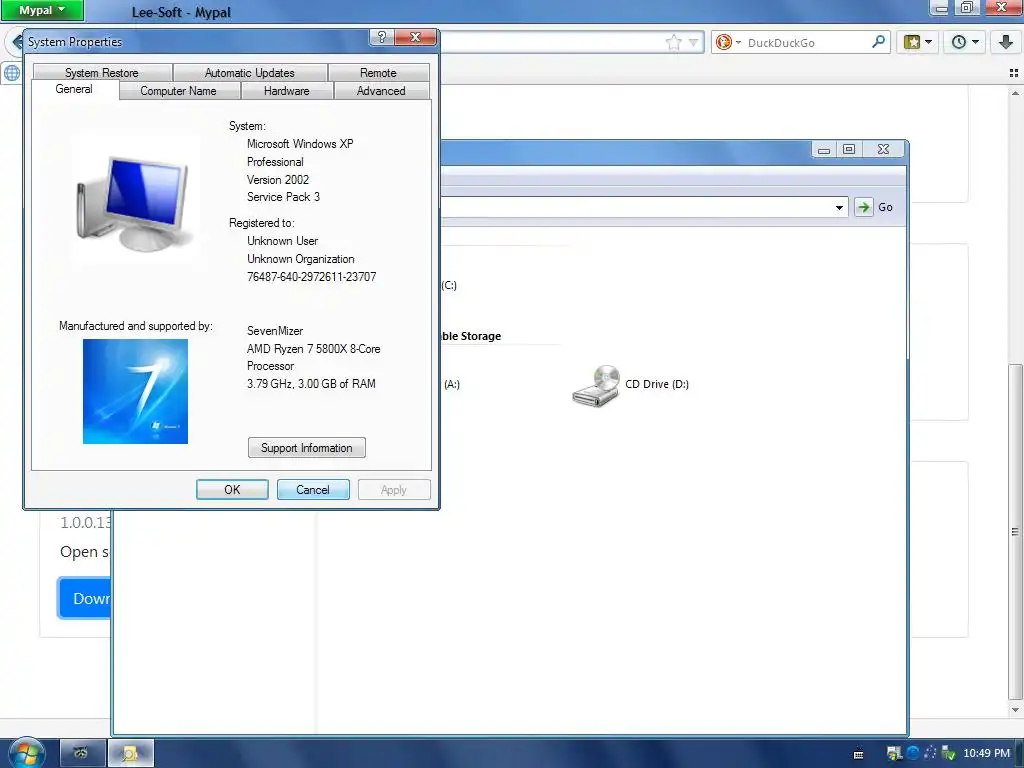The width and height of the screenshot is (1024, 768).
Task: Click the Version 2002 text
Action: pyautogui.click(x=278, y=180)
